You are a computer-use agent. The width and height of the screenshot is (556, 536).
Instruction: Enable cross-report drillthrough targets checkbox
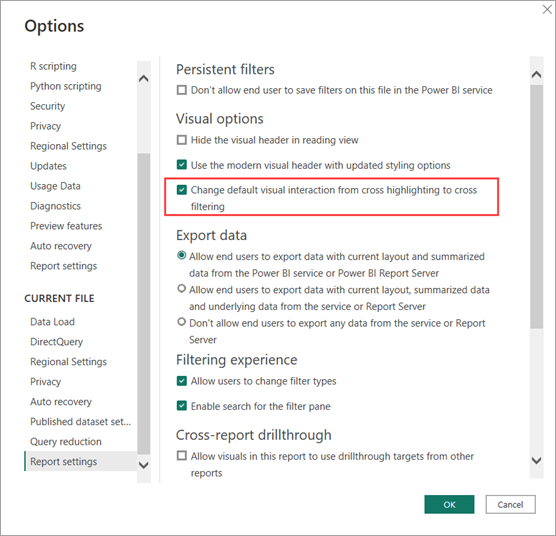coord(182,456)
